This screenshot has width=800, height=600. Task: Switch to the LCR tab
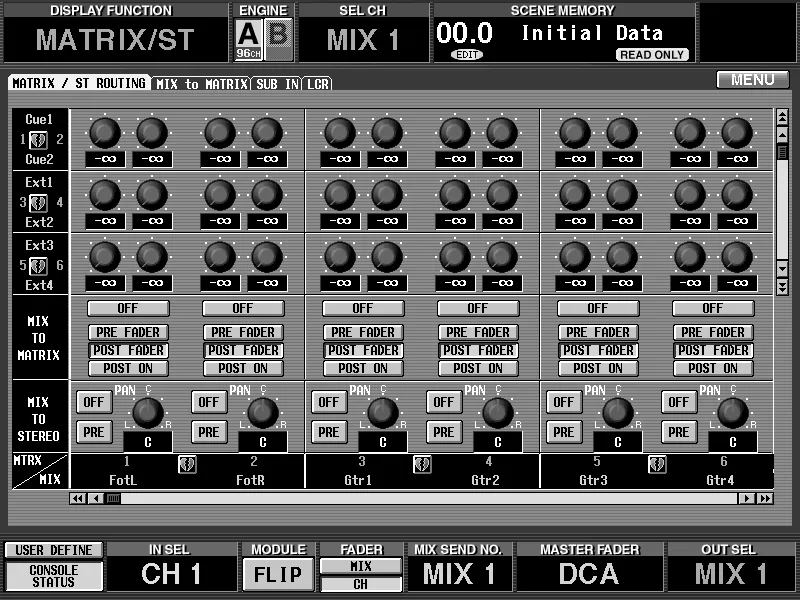click(318, 84)
